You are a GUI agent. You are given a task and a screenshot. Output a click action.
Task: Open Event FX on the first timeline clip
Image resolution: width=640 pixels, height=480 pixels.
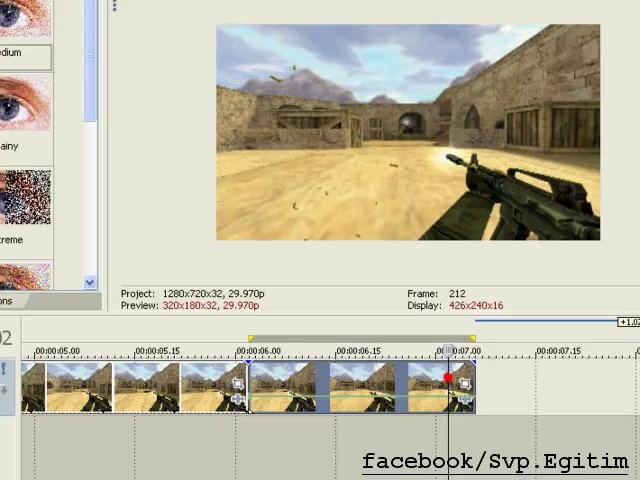[x=238, y=399]
